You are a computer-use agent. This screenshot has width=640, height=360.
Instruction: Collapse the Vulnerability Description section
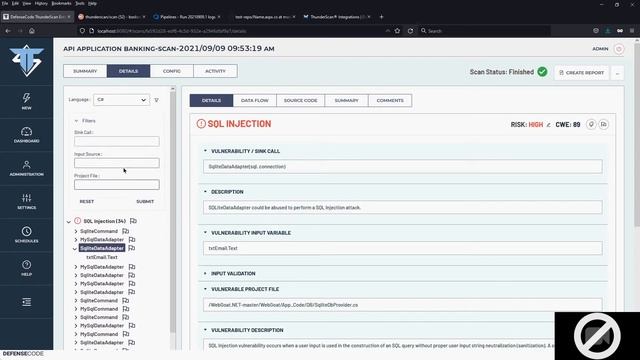coord(205,329)
